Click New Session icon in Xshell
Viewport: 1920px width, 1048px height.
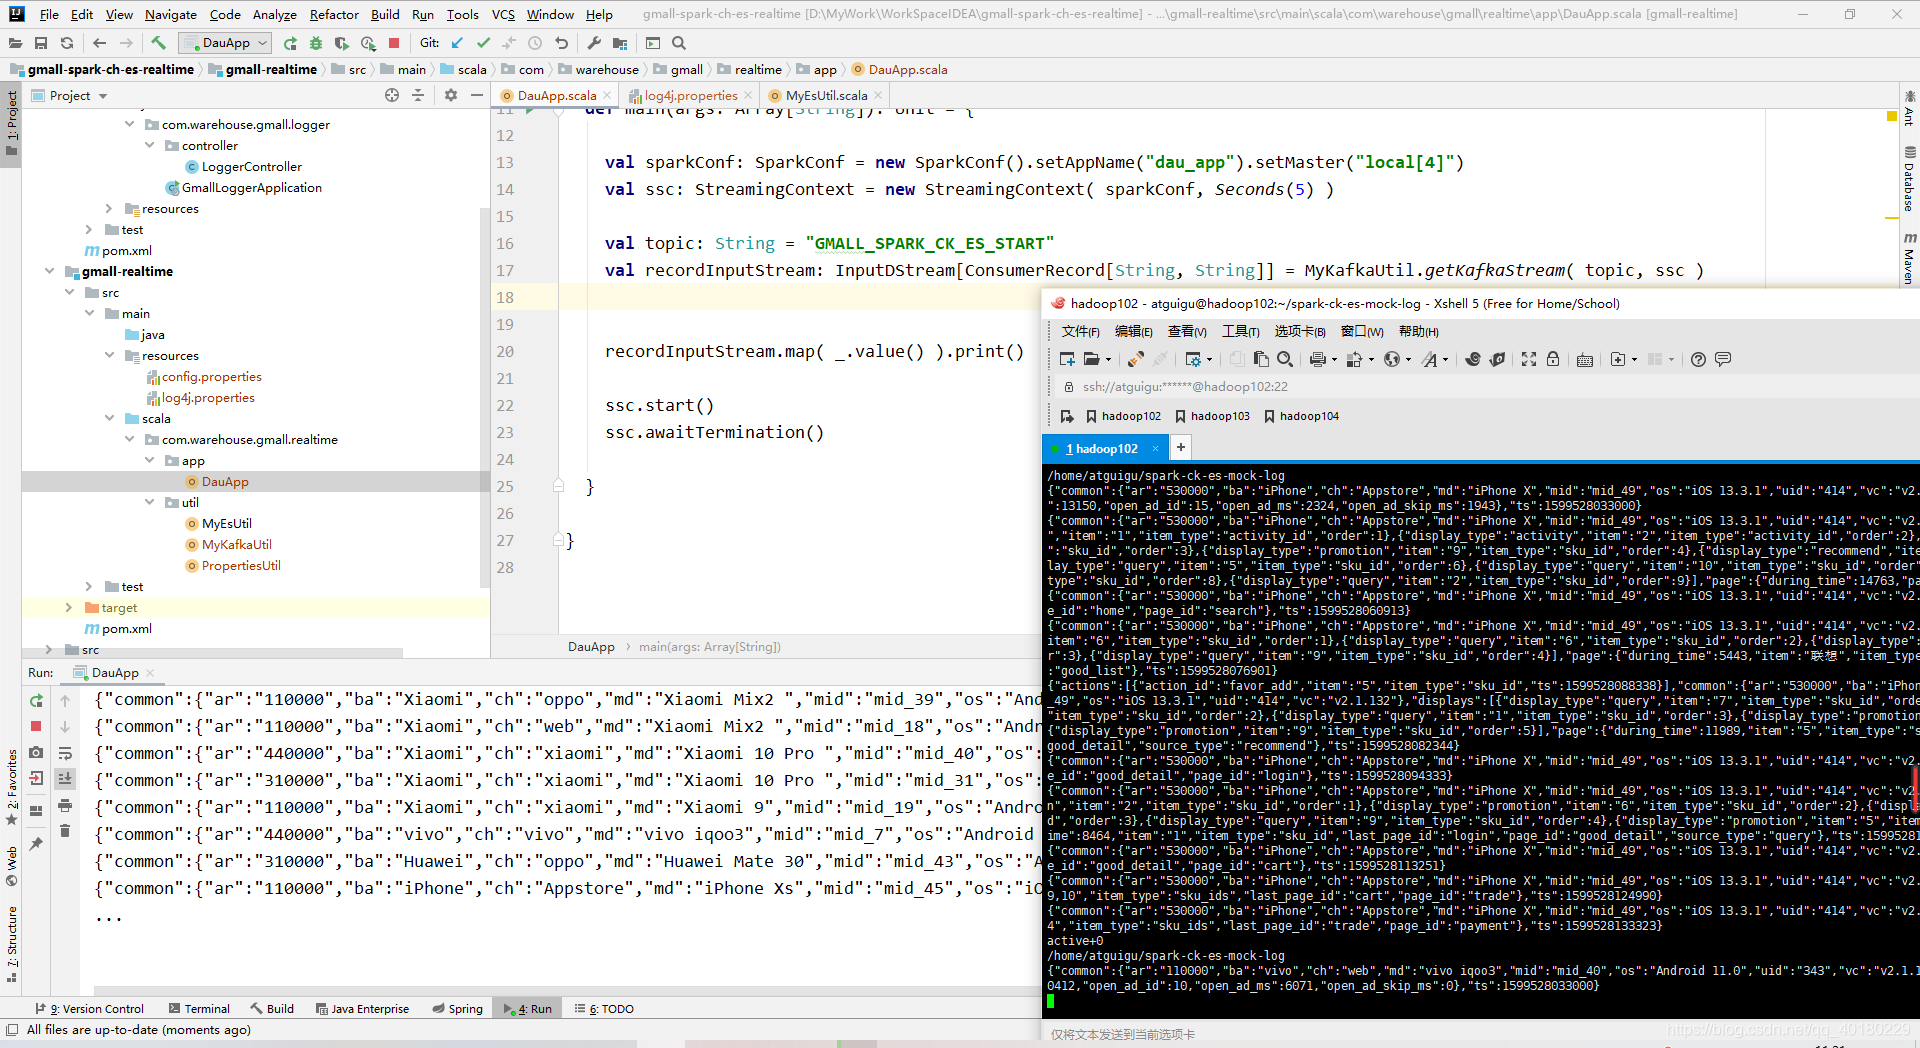click(1067, 359)
